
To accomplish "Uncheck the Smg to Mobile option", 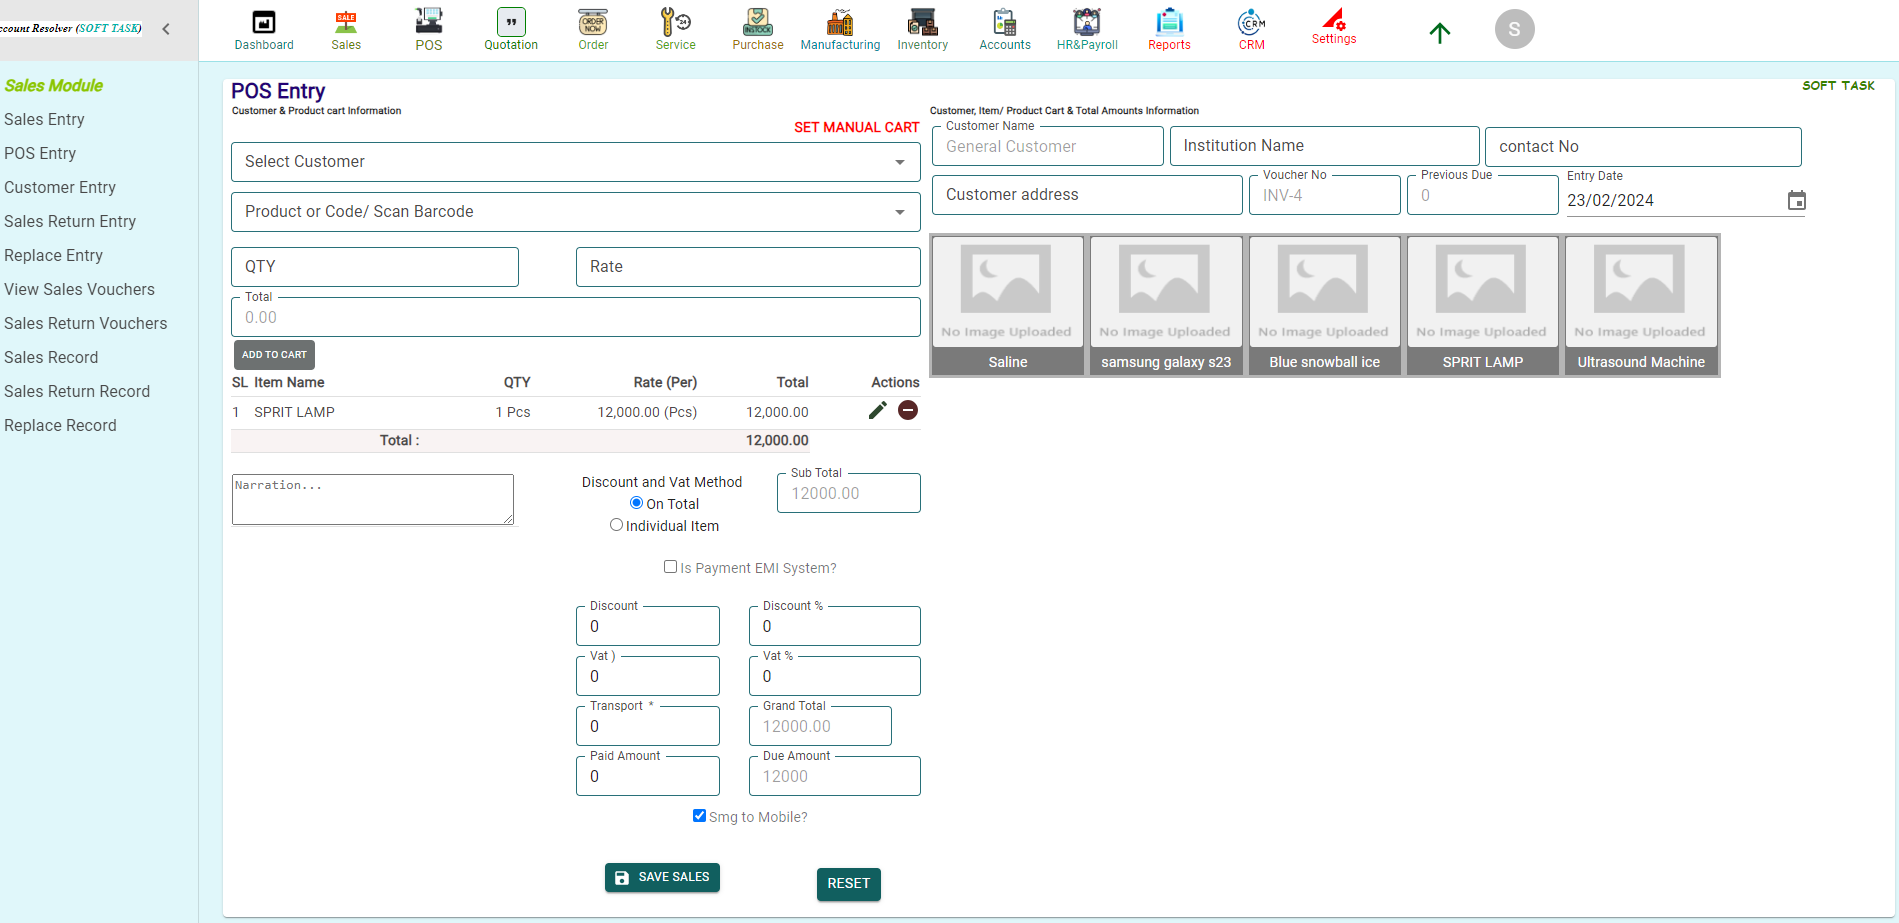I will tap(699, 815).
